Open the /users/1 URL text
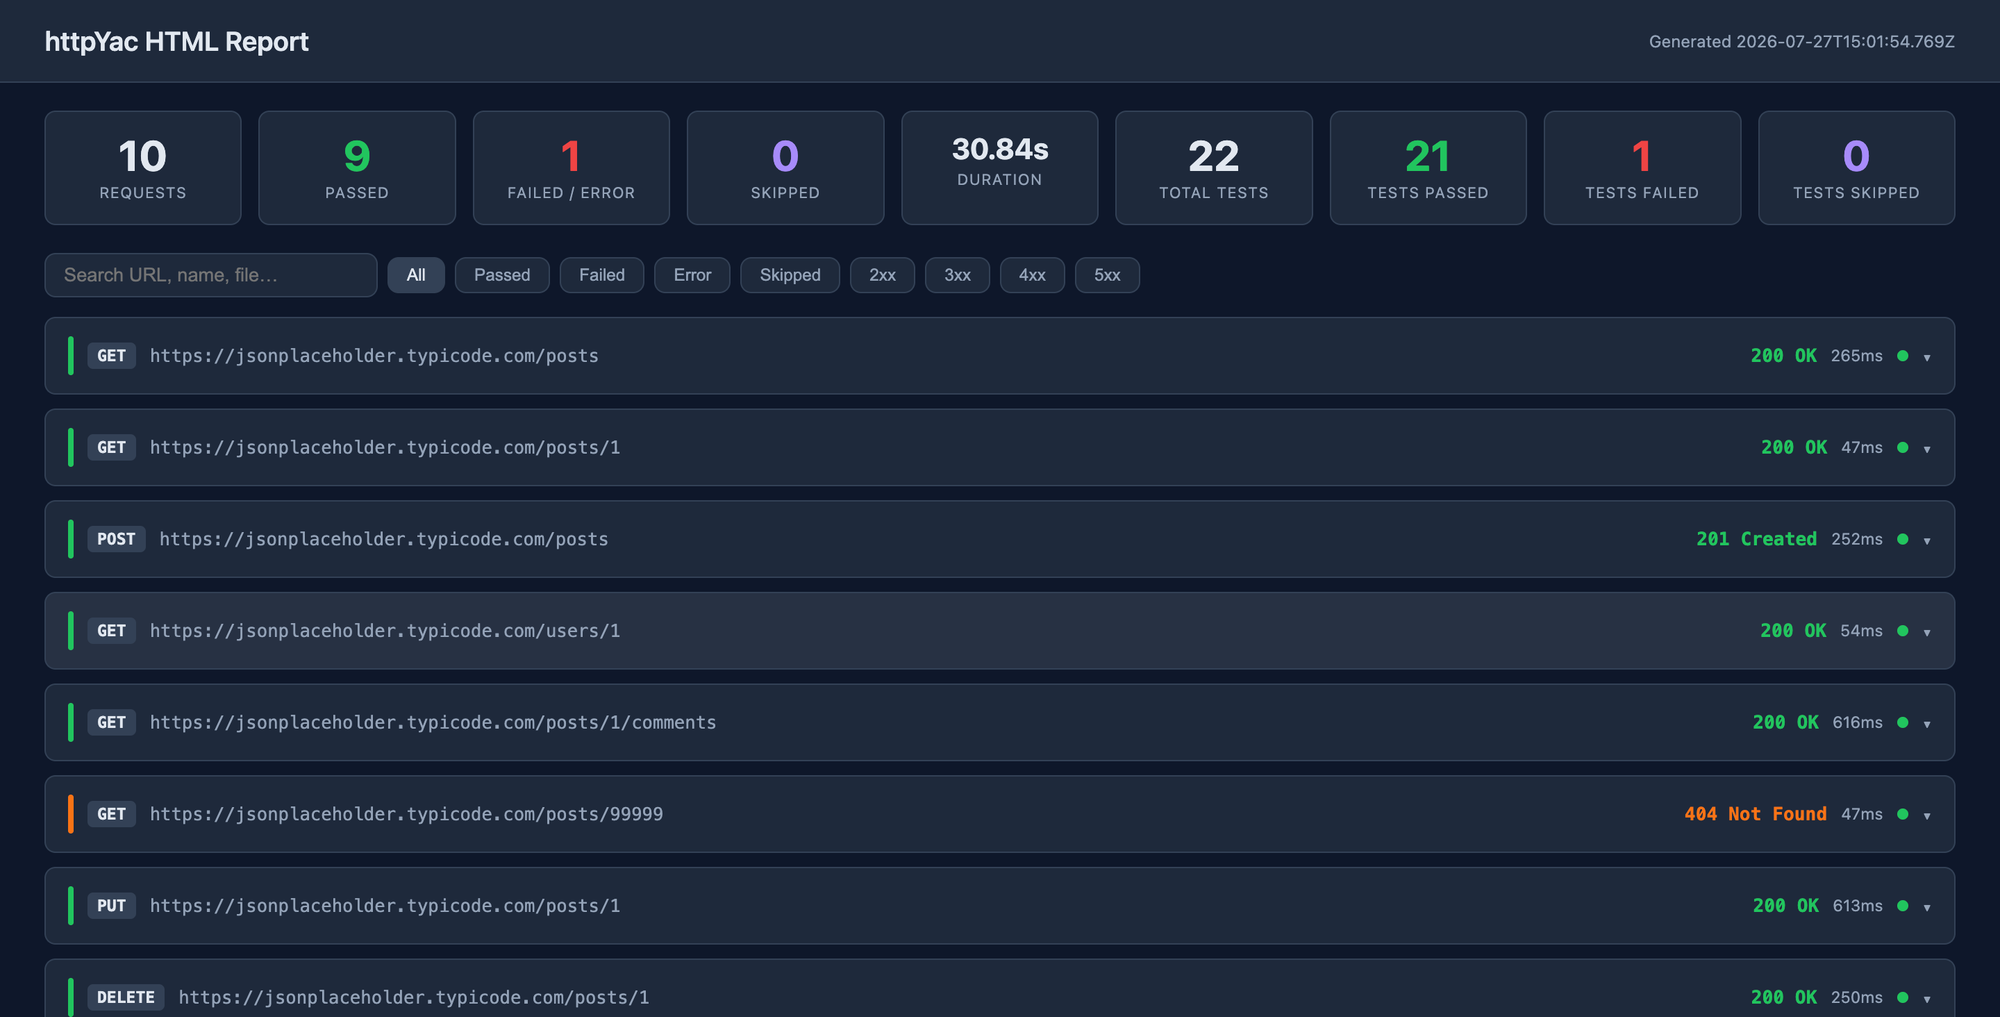This screenshot has width=2000, height=1017. [385, 631]
